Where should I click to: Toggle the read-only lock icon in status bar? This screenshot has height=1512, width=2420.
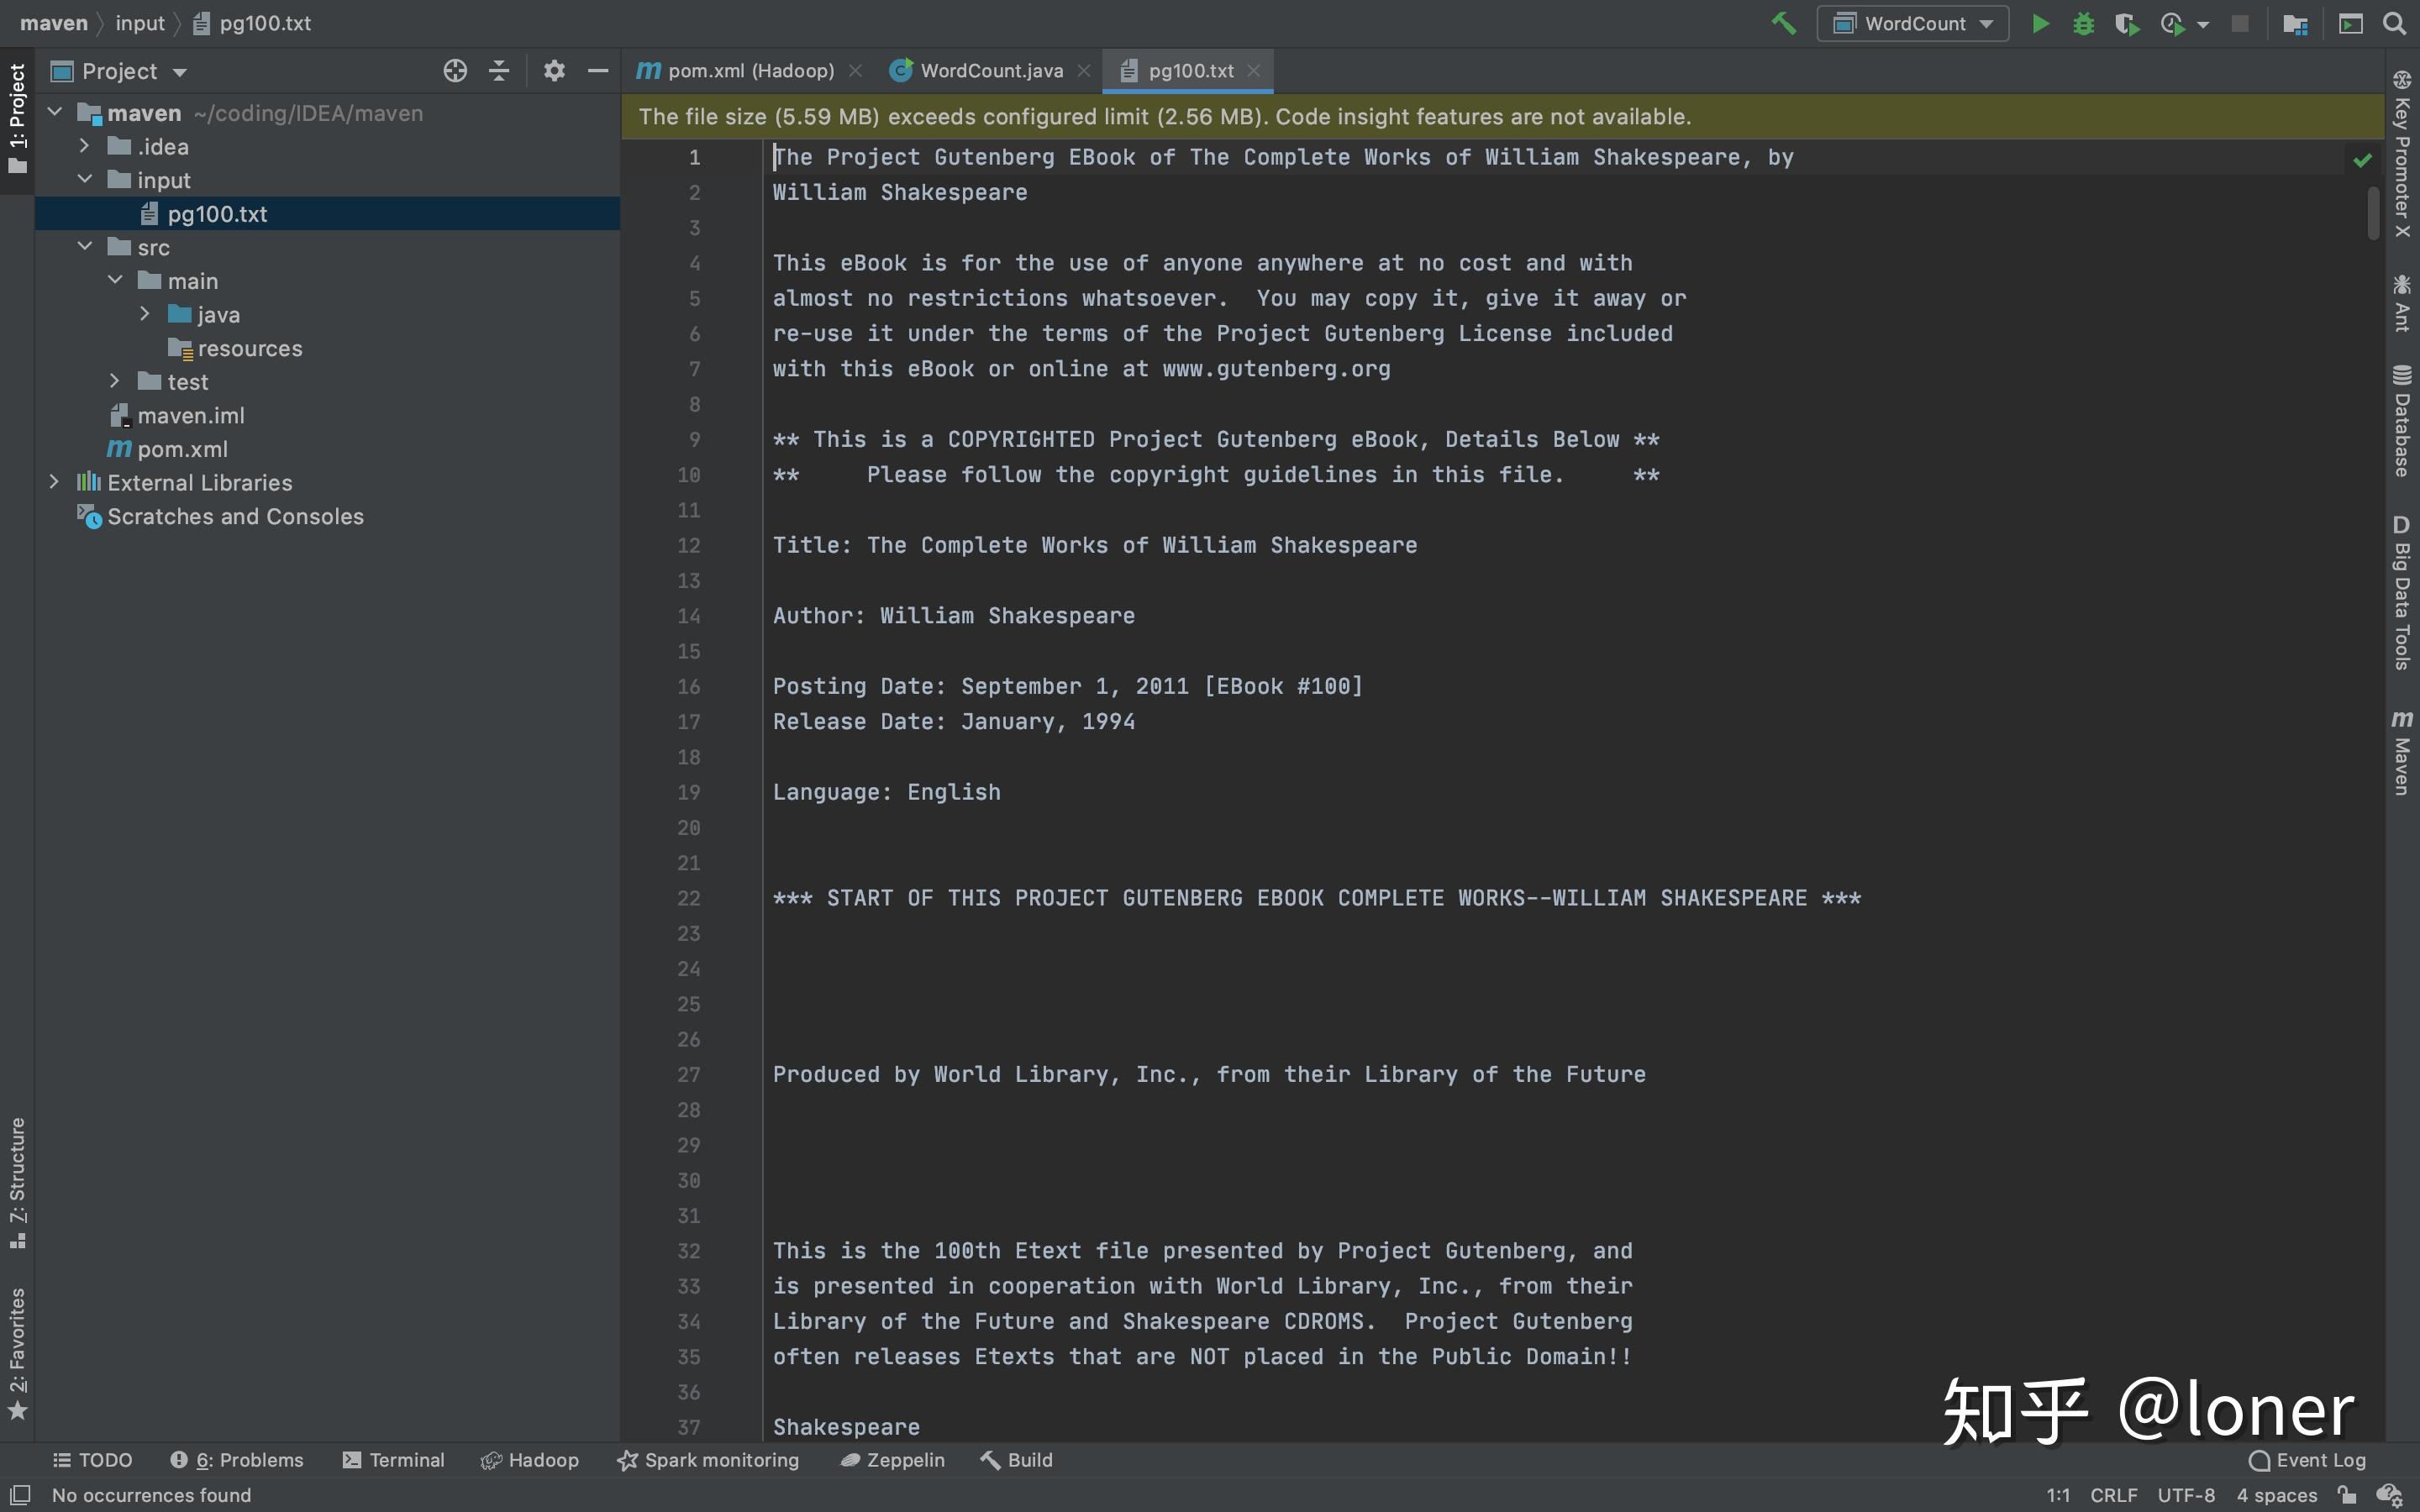point(2347,1495)
